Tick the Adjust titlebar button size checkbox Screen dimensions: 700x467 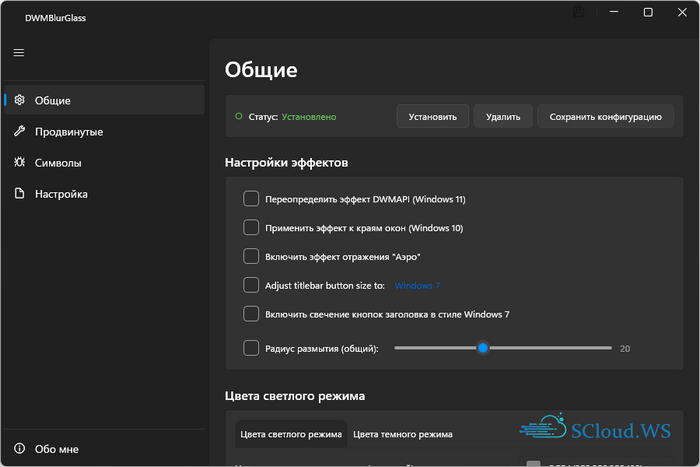[x=251, y=285]
